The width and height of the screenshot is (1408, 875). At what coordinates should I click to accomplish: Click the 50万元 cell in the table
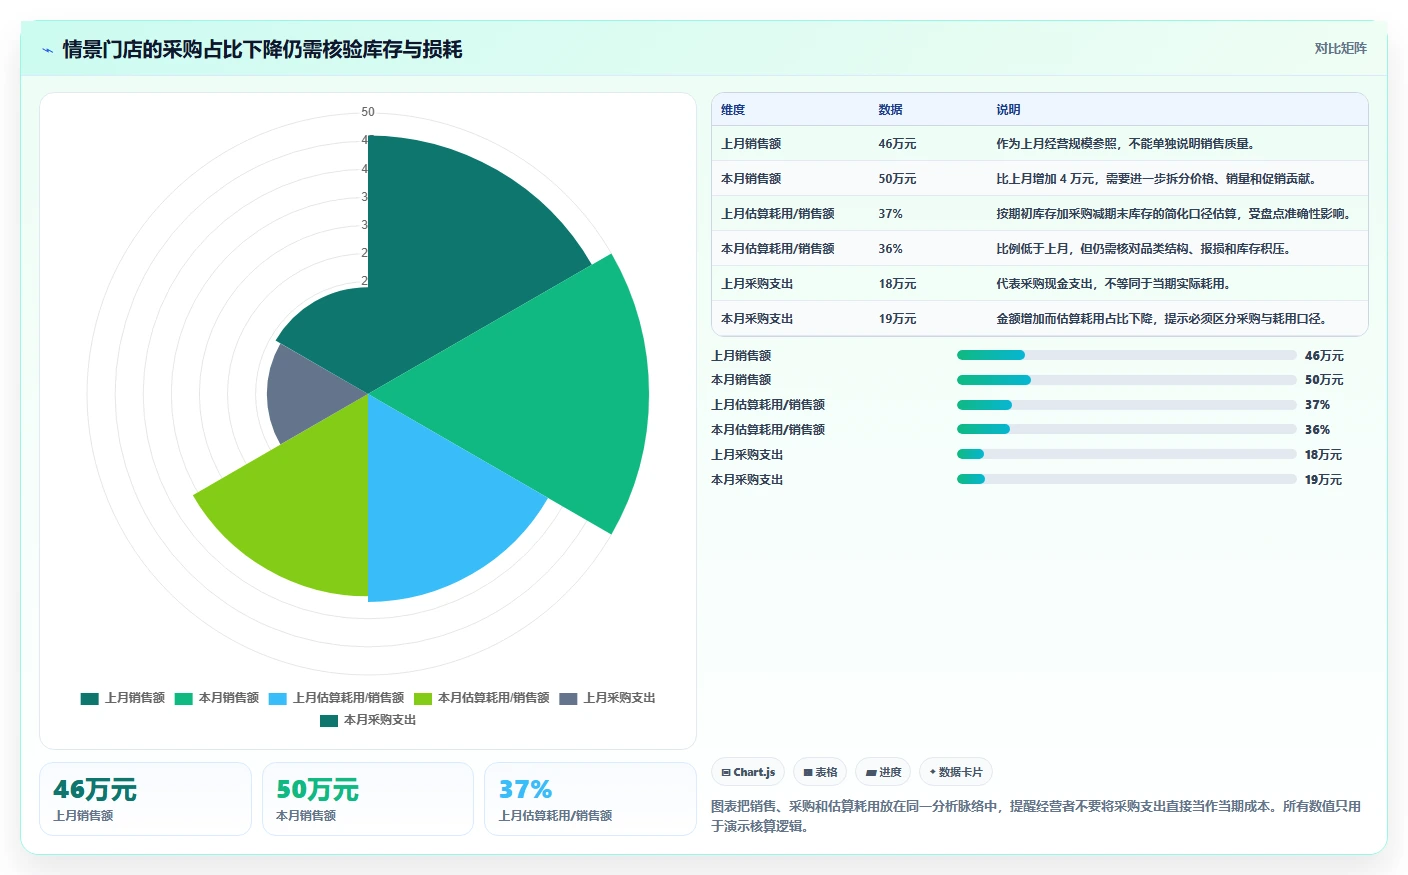click(897, 179)
